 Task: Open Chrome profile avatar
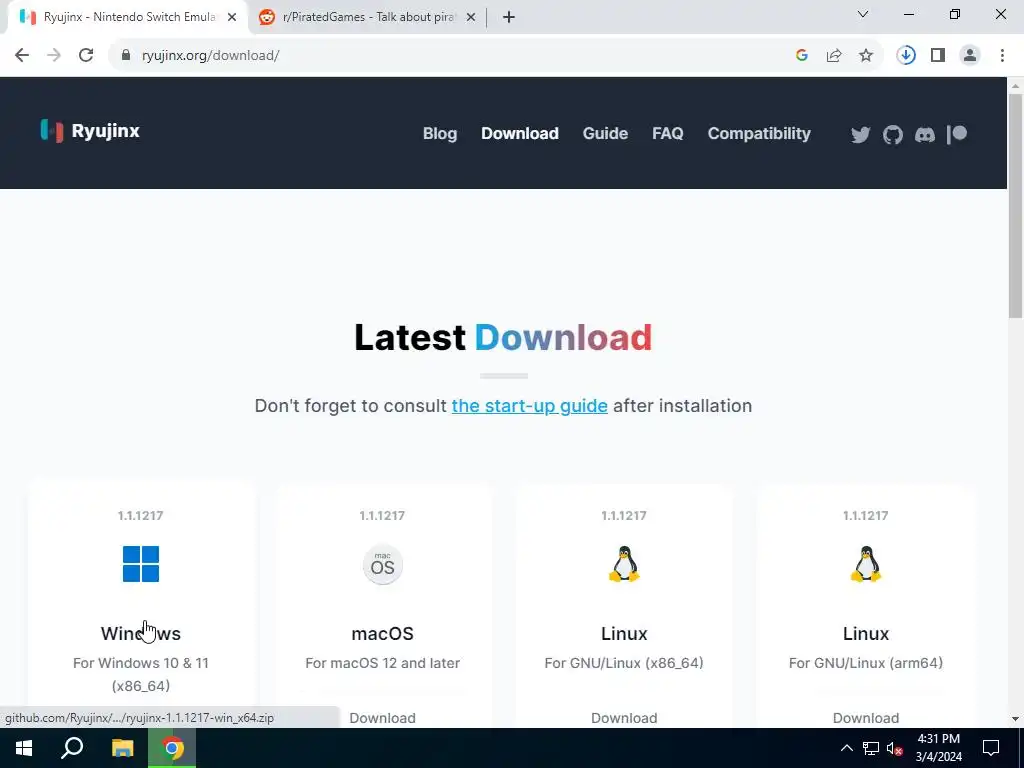pos(970,56)
